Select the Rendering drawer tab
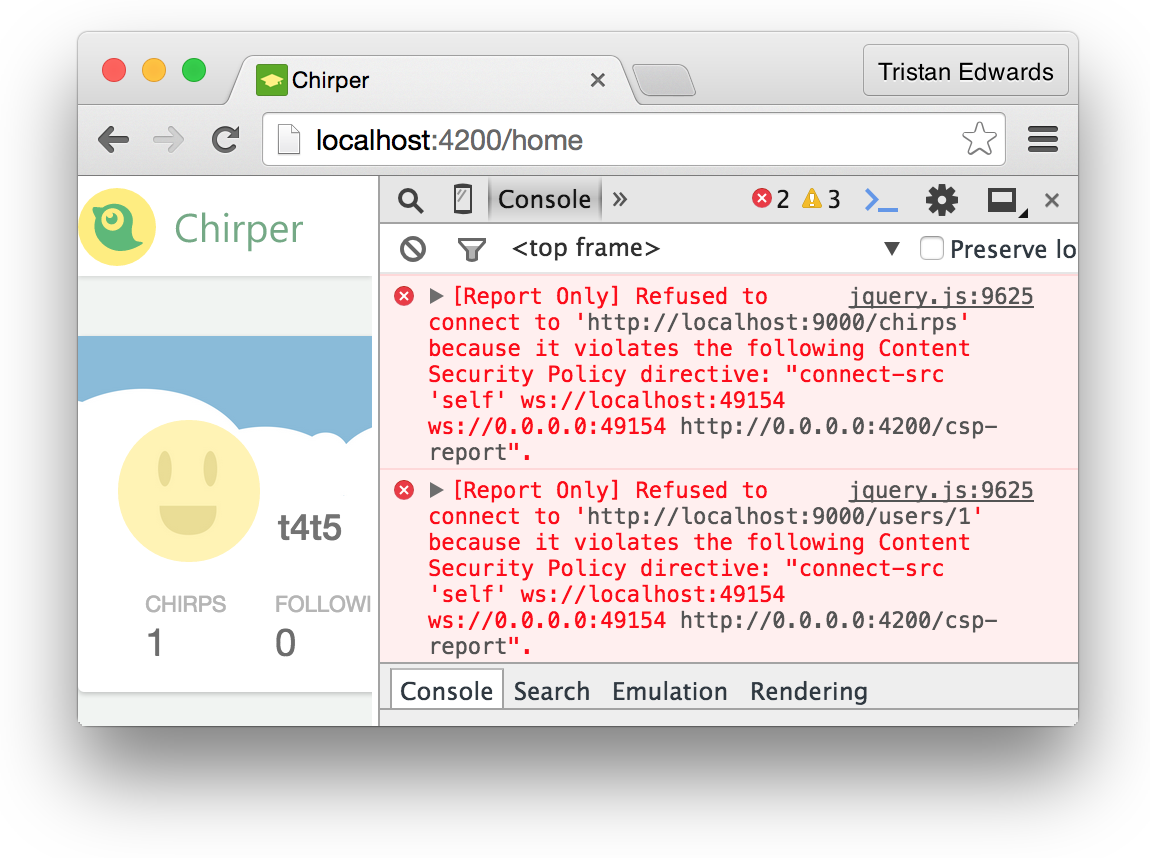Image resolution: width=1150 pixels, height=858 pixels. tap(808, 691)
